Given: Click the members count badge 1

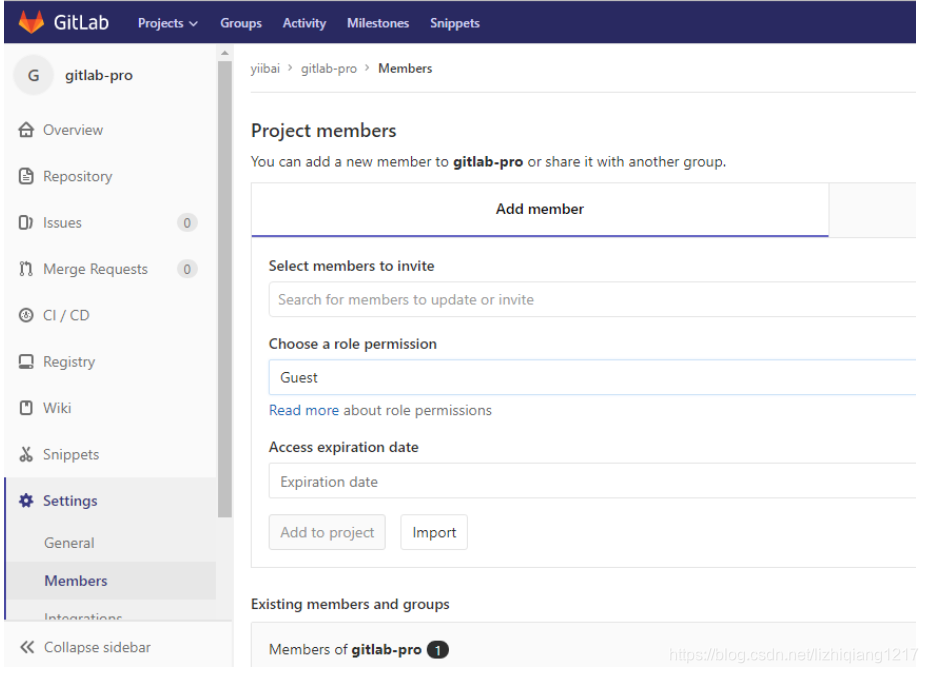Looking at the screenshot, I should (438, 650).
